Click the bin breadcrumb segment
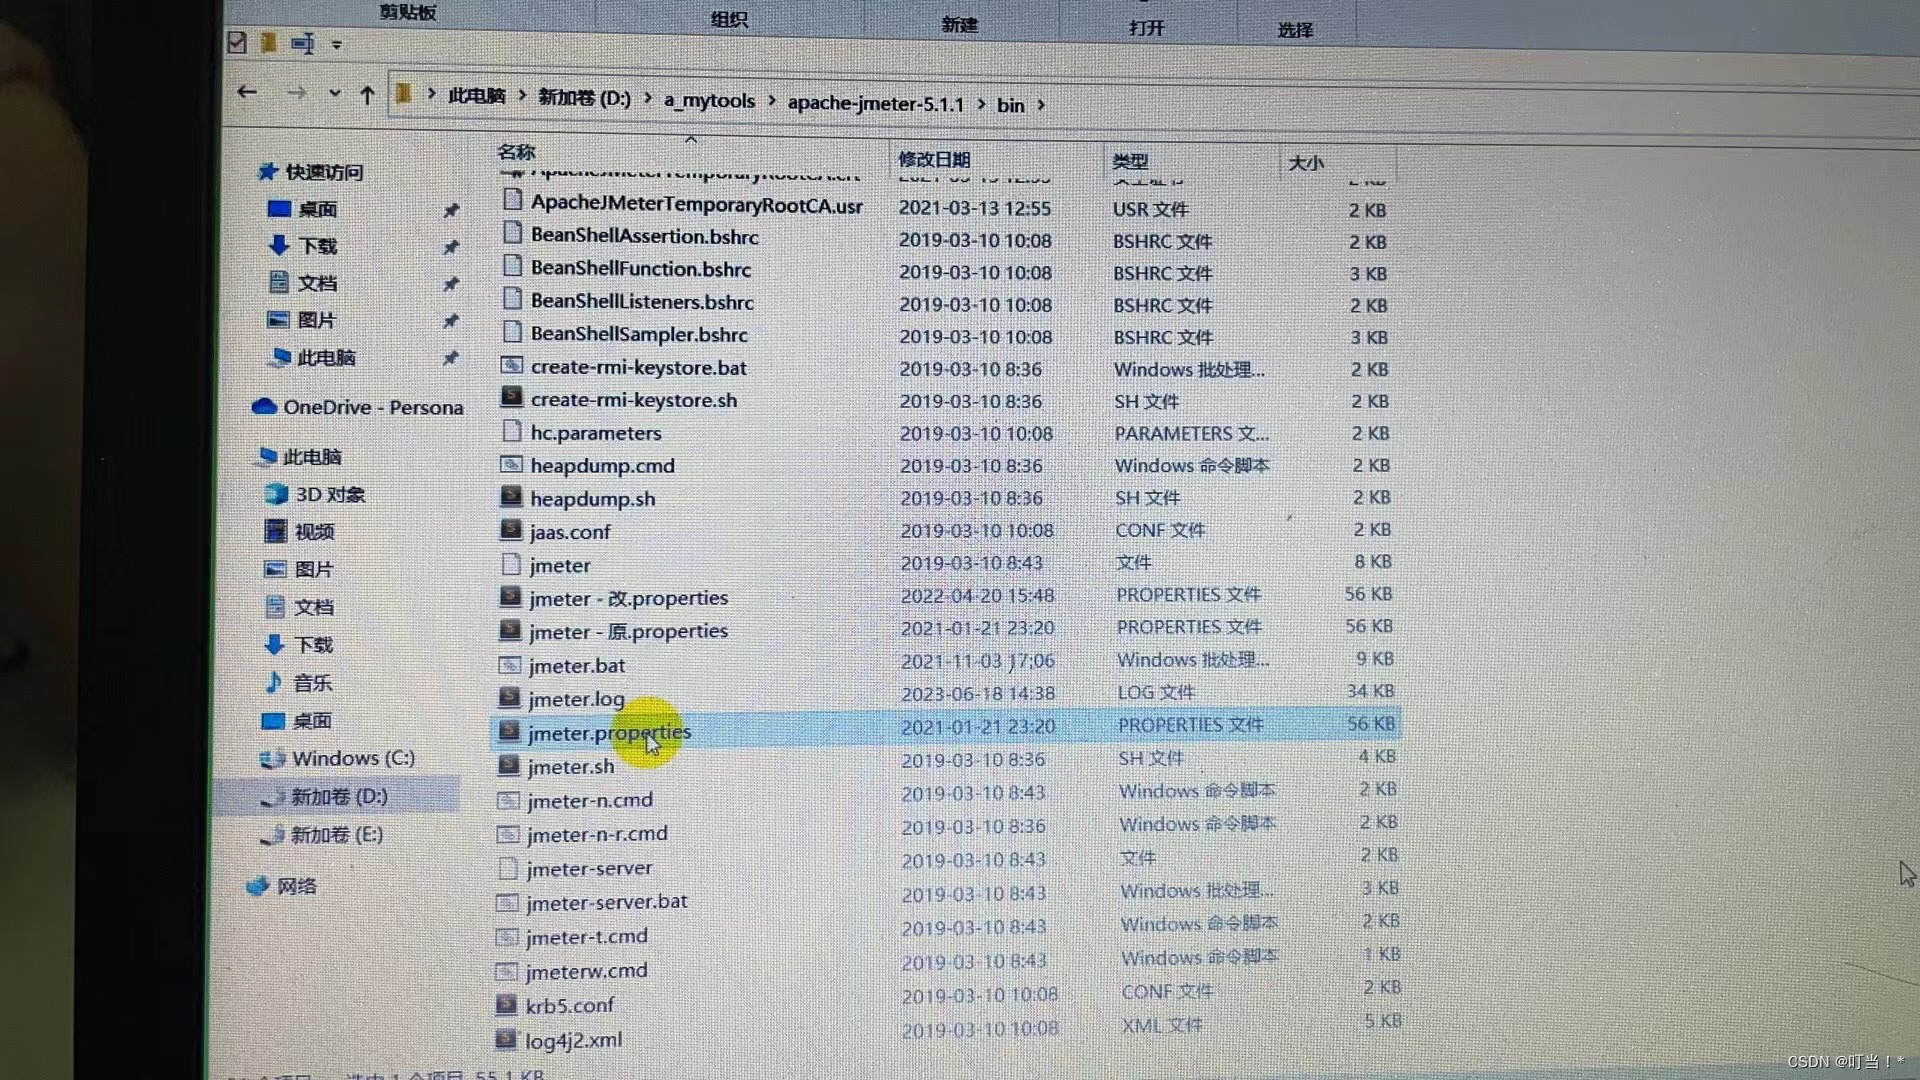Image resolution: width=1920 pixels, height=1080 pixels. [x=1010, y=105]
